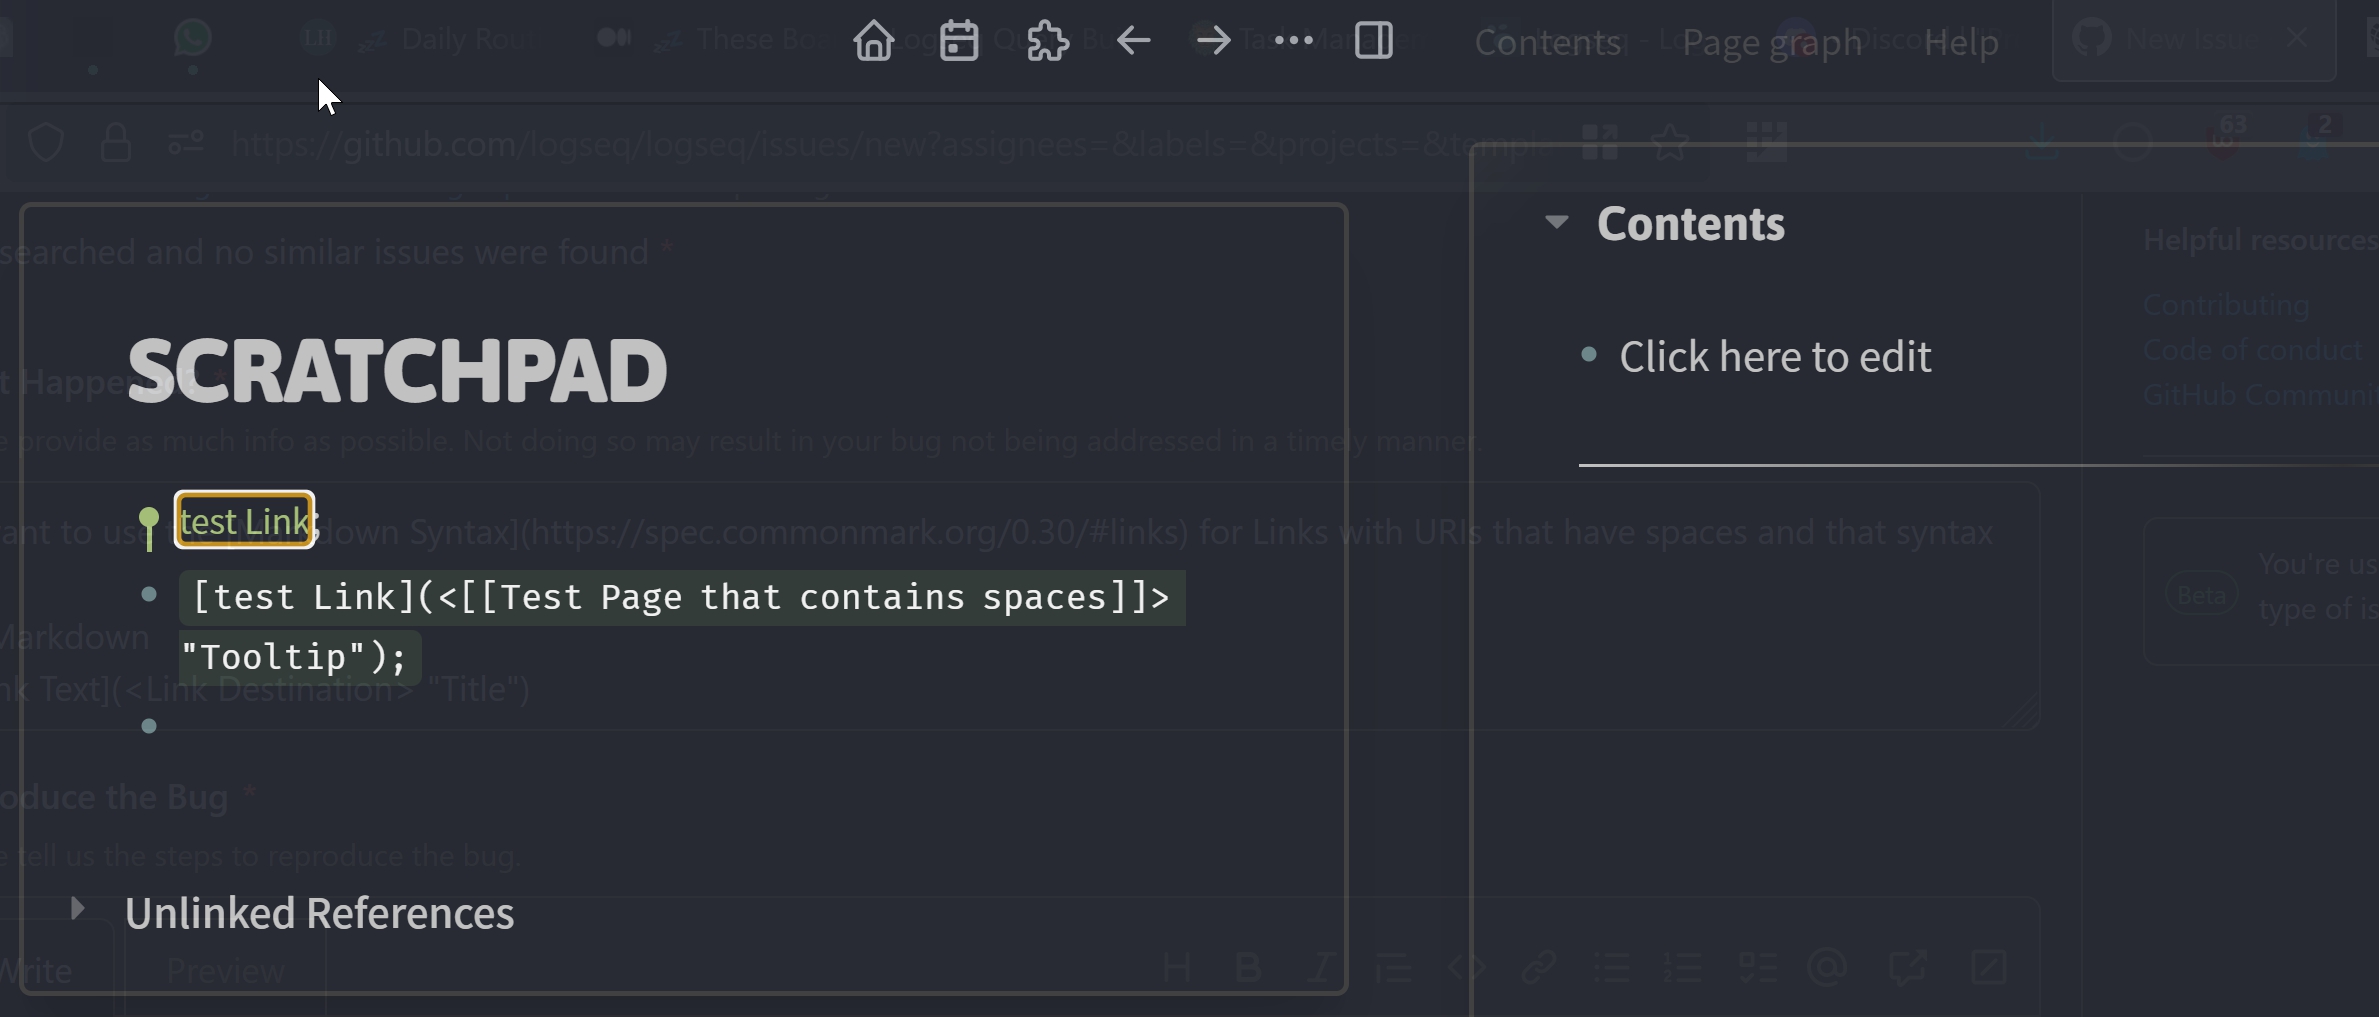The image size is (2379, 1017).
Task: Follow the test Link reference
Action: coord(244,520)
